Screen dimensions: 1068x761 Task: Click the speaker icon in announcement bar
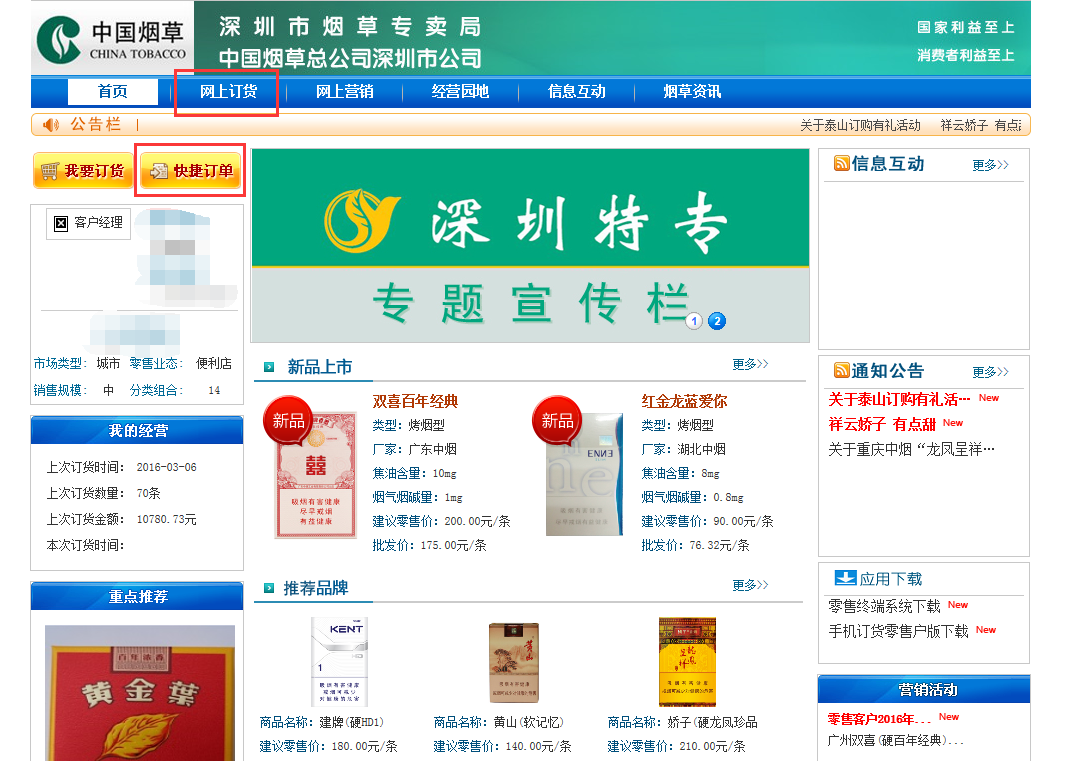click(x=51, y=125)
